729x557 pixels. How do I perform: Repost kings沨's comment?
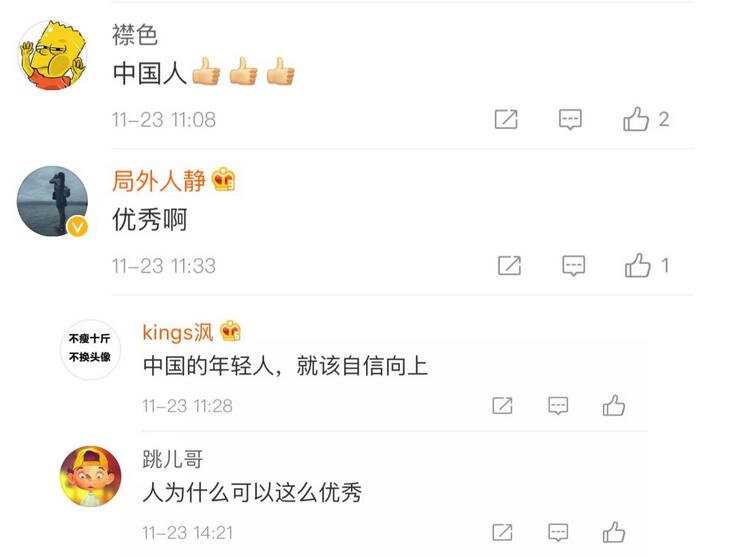click(x=503, y=405)
